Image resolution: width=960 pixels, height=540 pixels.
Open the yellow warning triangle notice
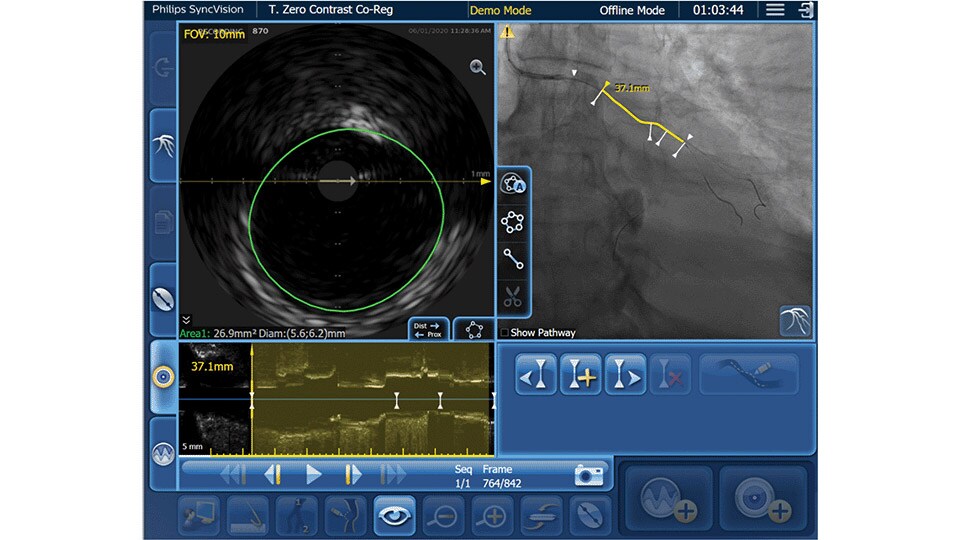click(x=507, y=32)
